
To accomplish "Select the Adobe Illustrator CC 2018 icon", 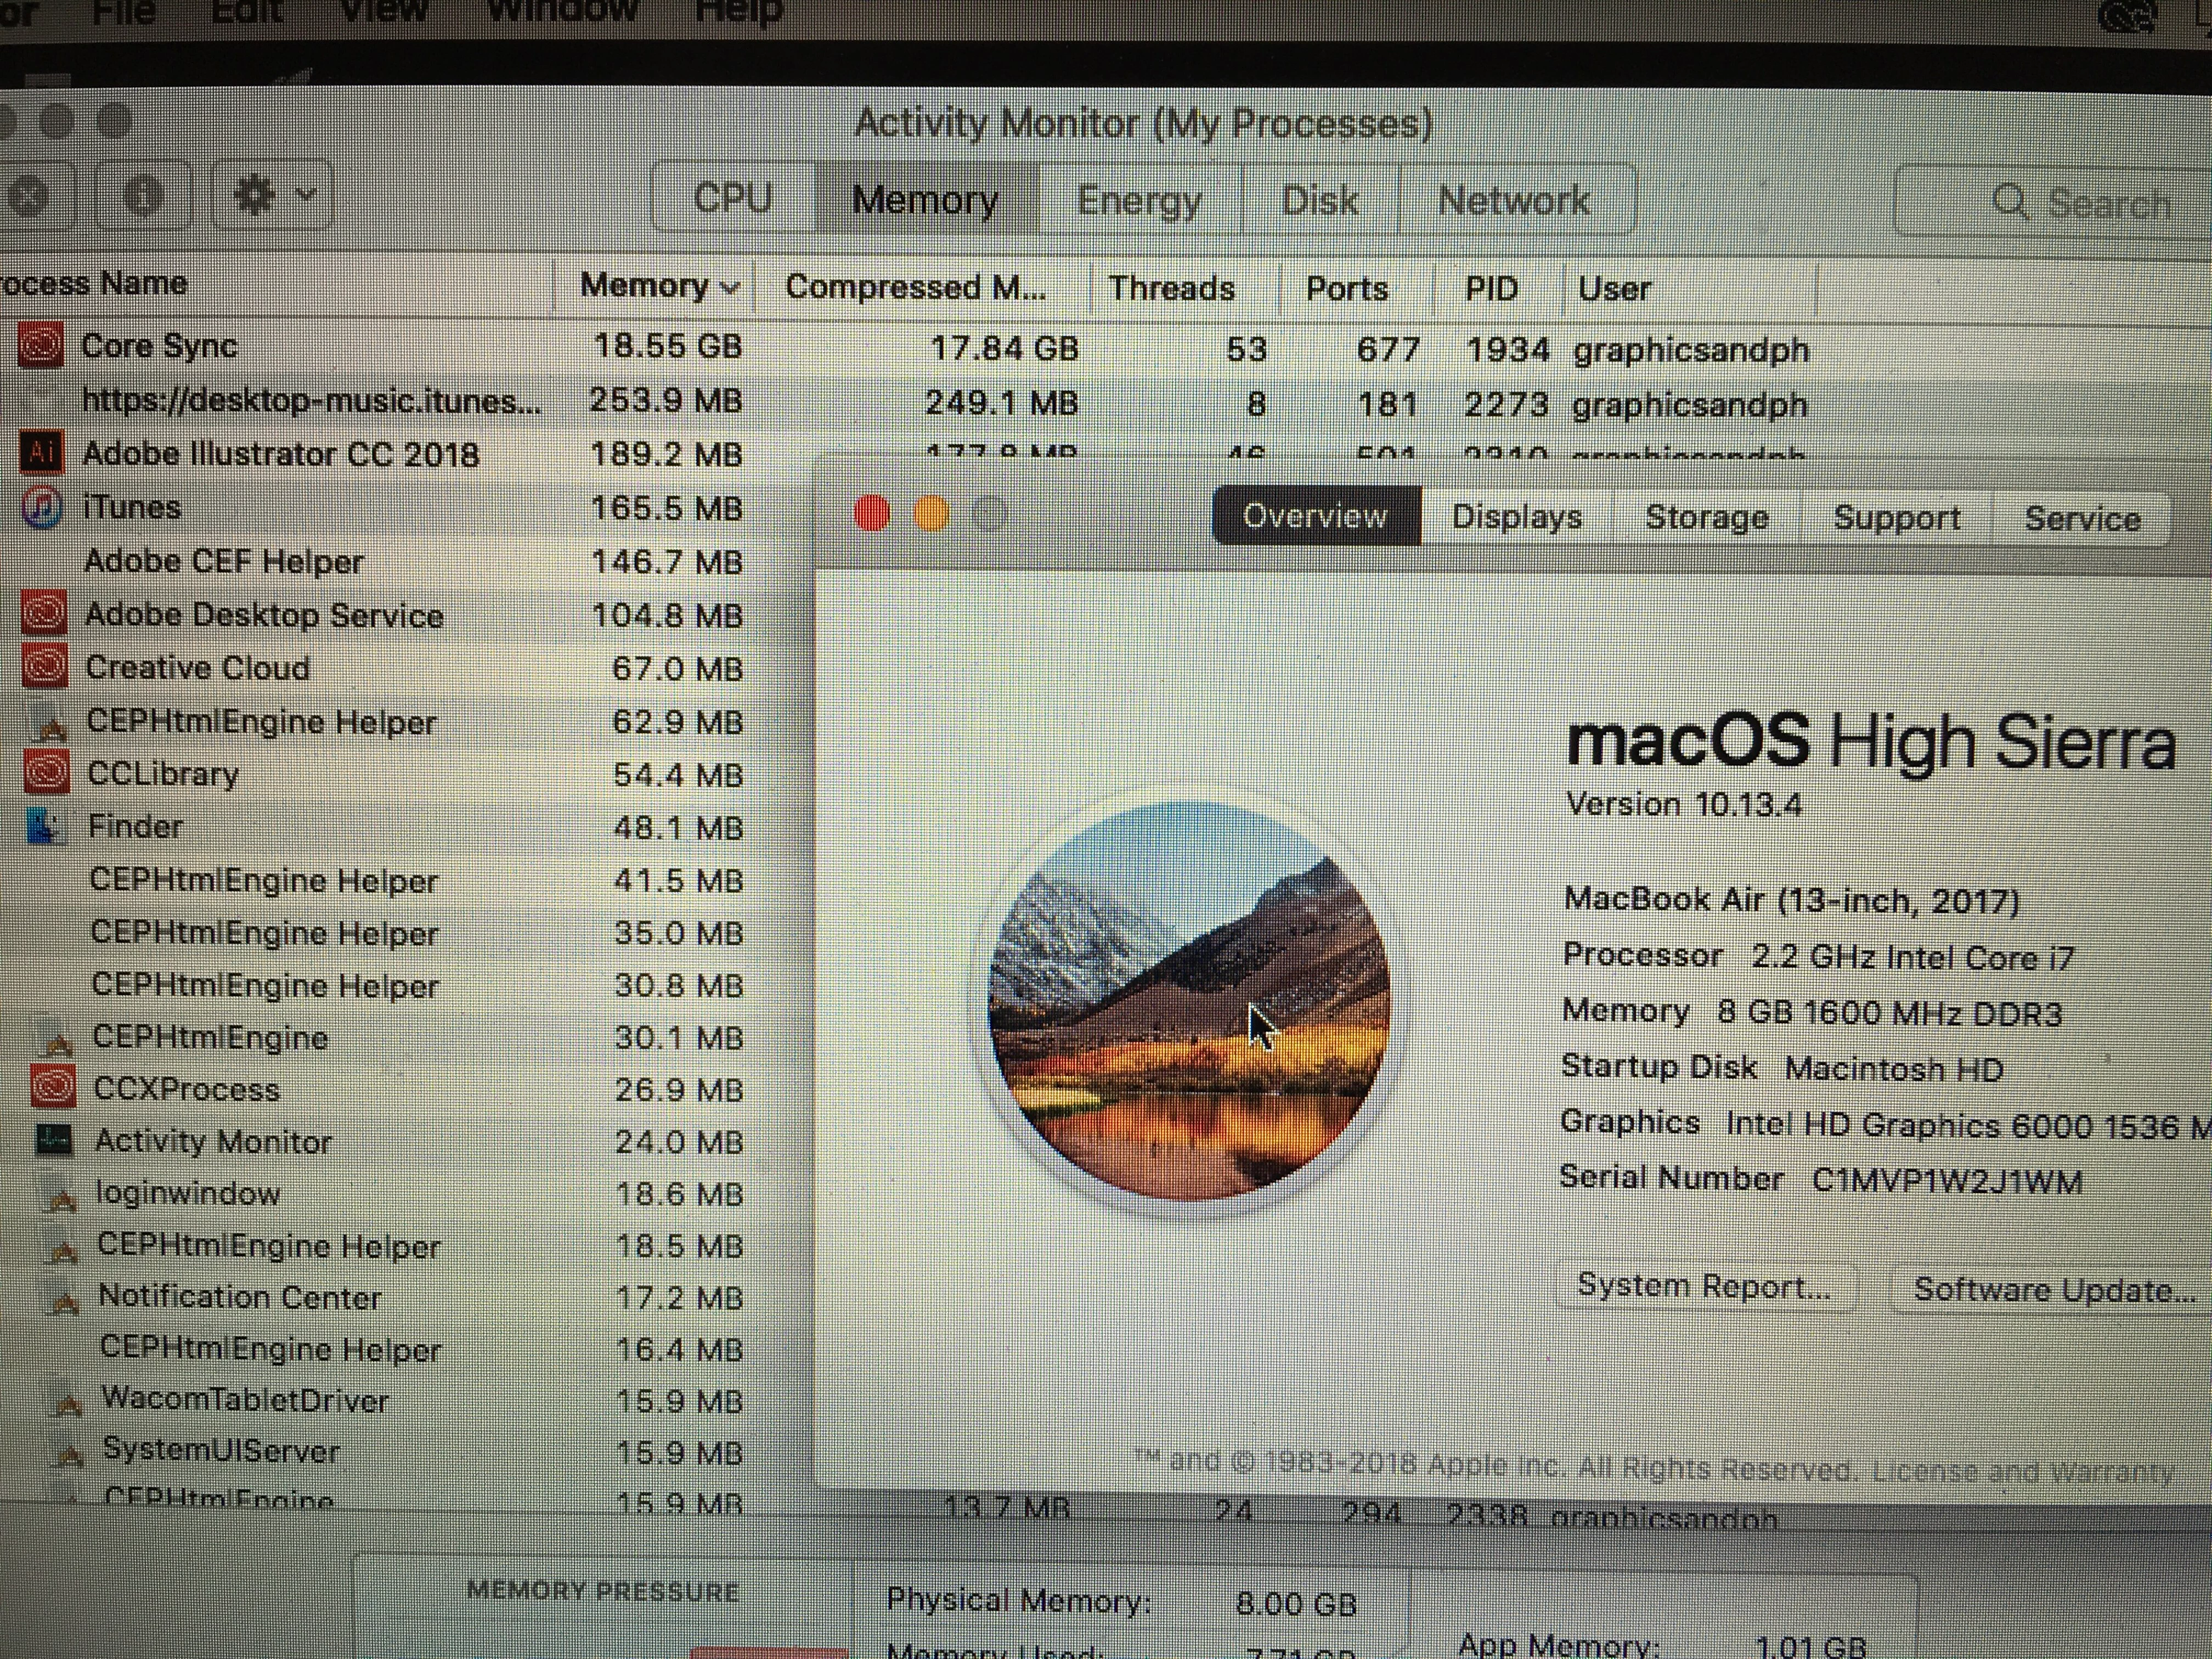I will click(41, 453).
